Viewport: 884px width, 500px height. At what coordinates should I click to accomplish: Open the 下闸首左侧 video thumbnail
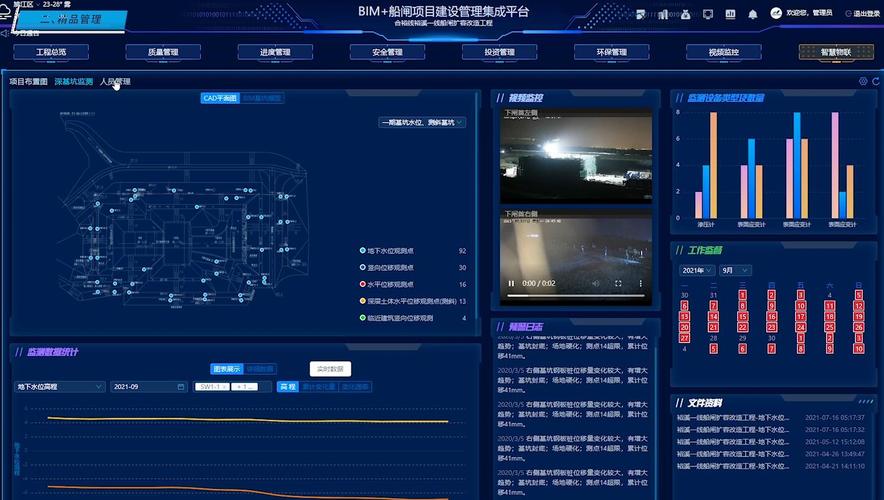(x=576, y=156)
